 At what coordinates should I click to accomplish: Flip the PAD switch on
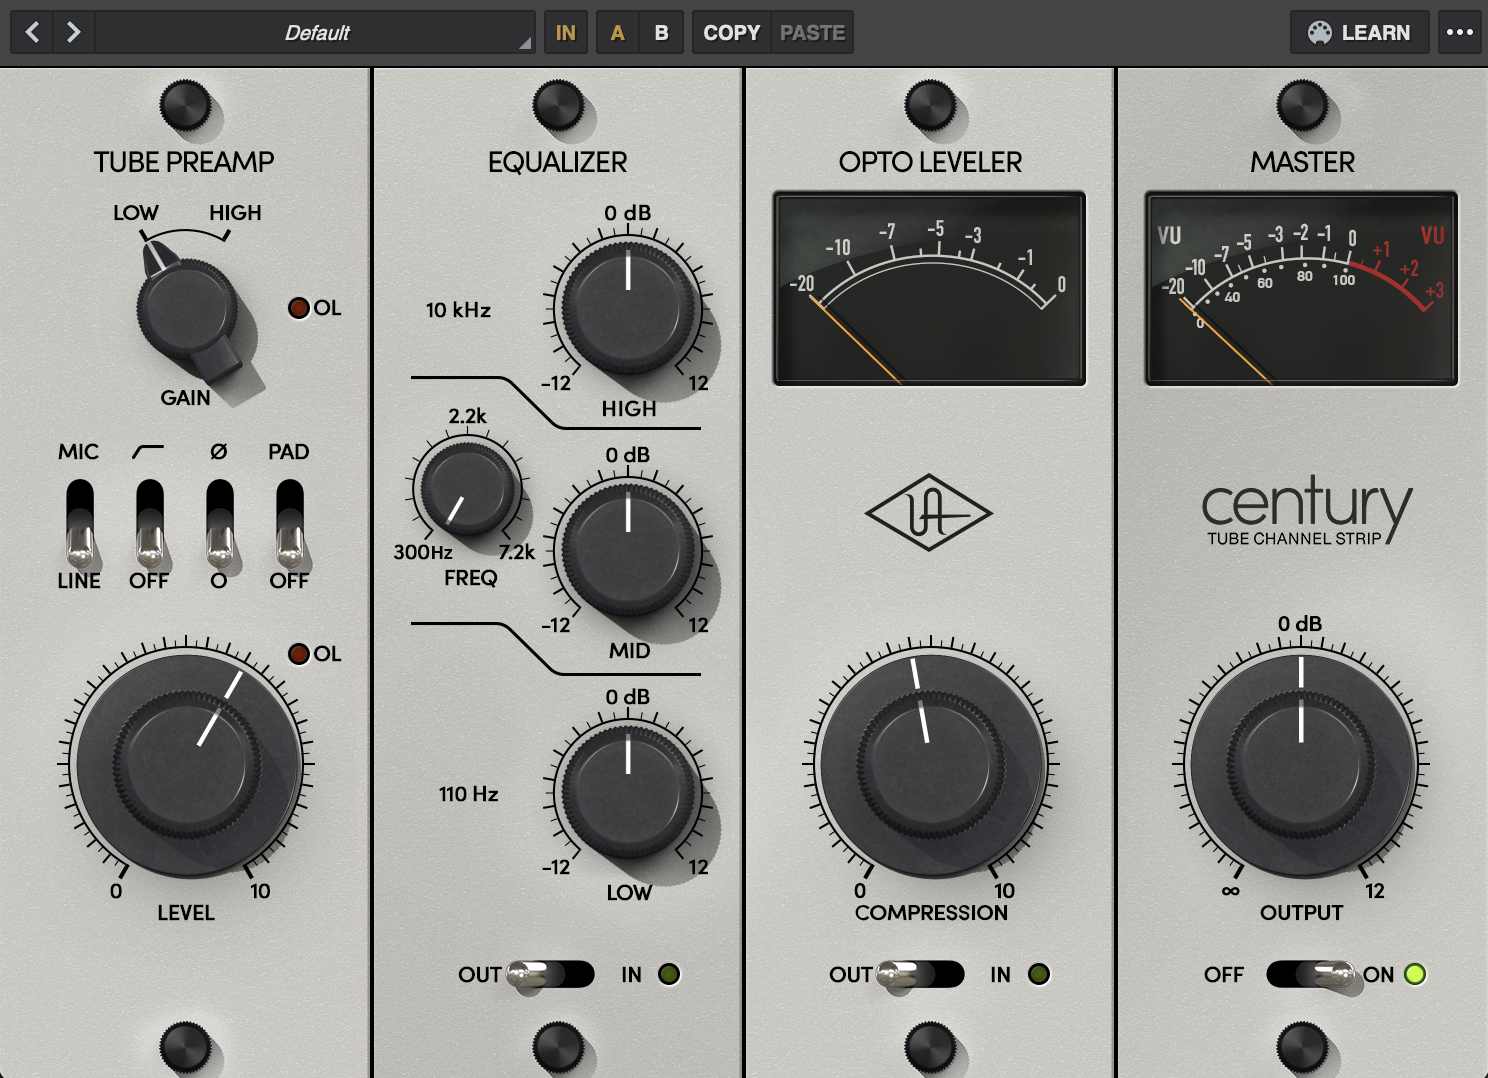(x=289, y=525)
